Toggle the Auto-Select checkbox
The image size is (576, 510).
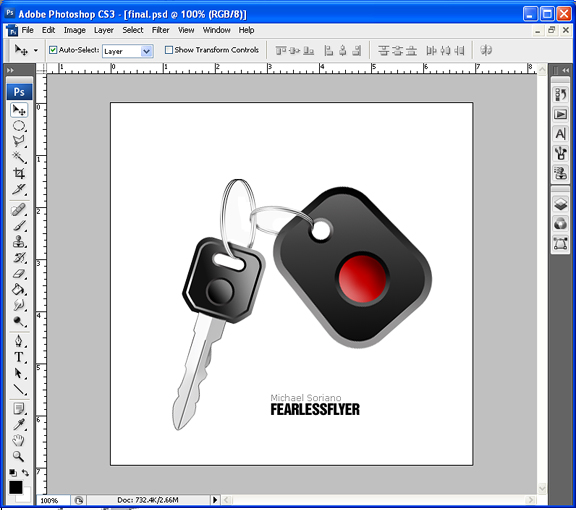(x=53, y=50)
